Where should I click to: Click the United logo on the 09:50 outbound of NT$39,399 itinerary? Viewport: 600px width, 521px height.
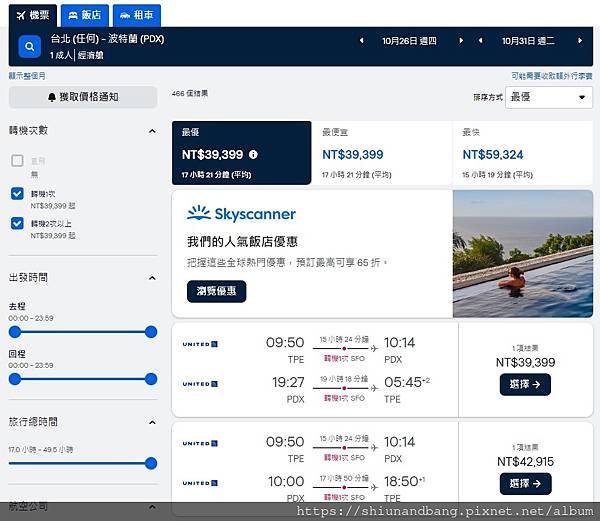pos(200,344)
